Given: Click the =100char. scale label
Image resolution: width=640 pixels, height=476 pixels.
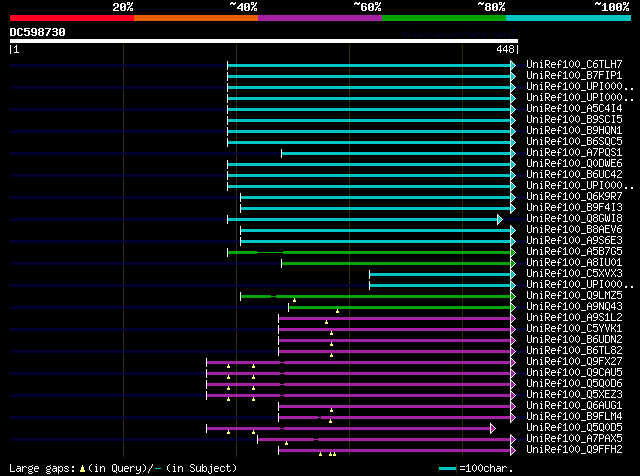Looking at the screenshot, I should (x=486, y=468).
